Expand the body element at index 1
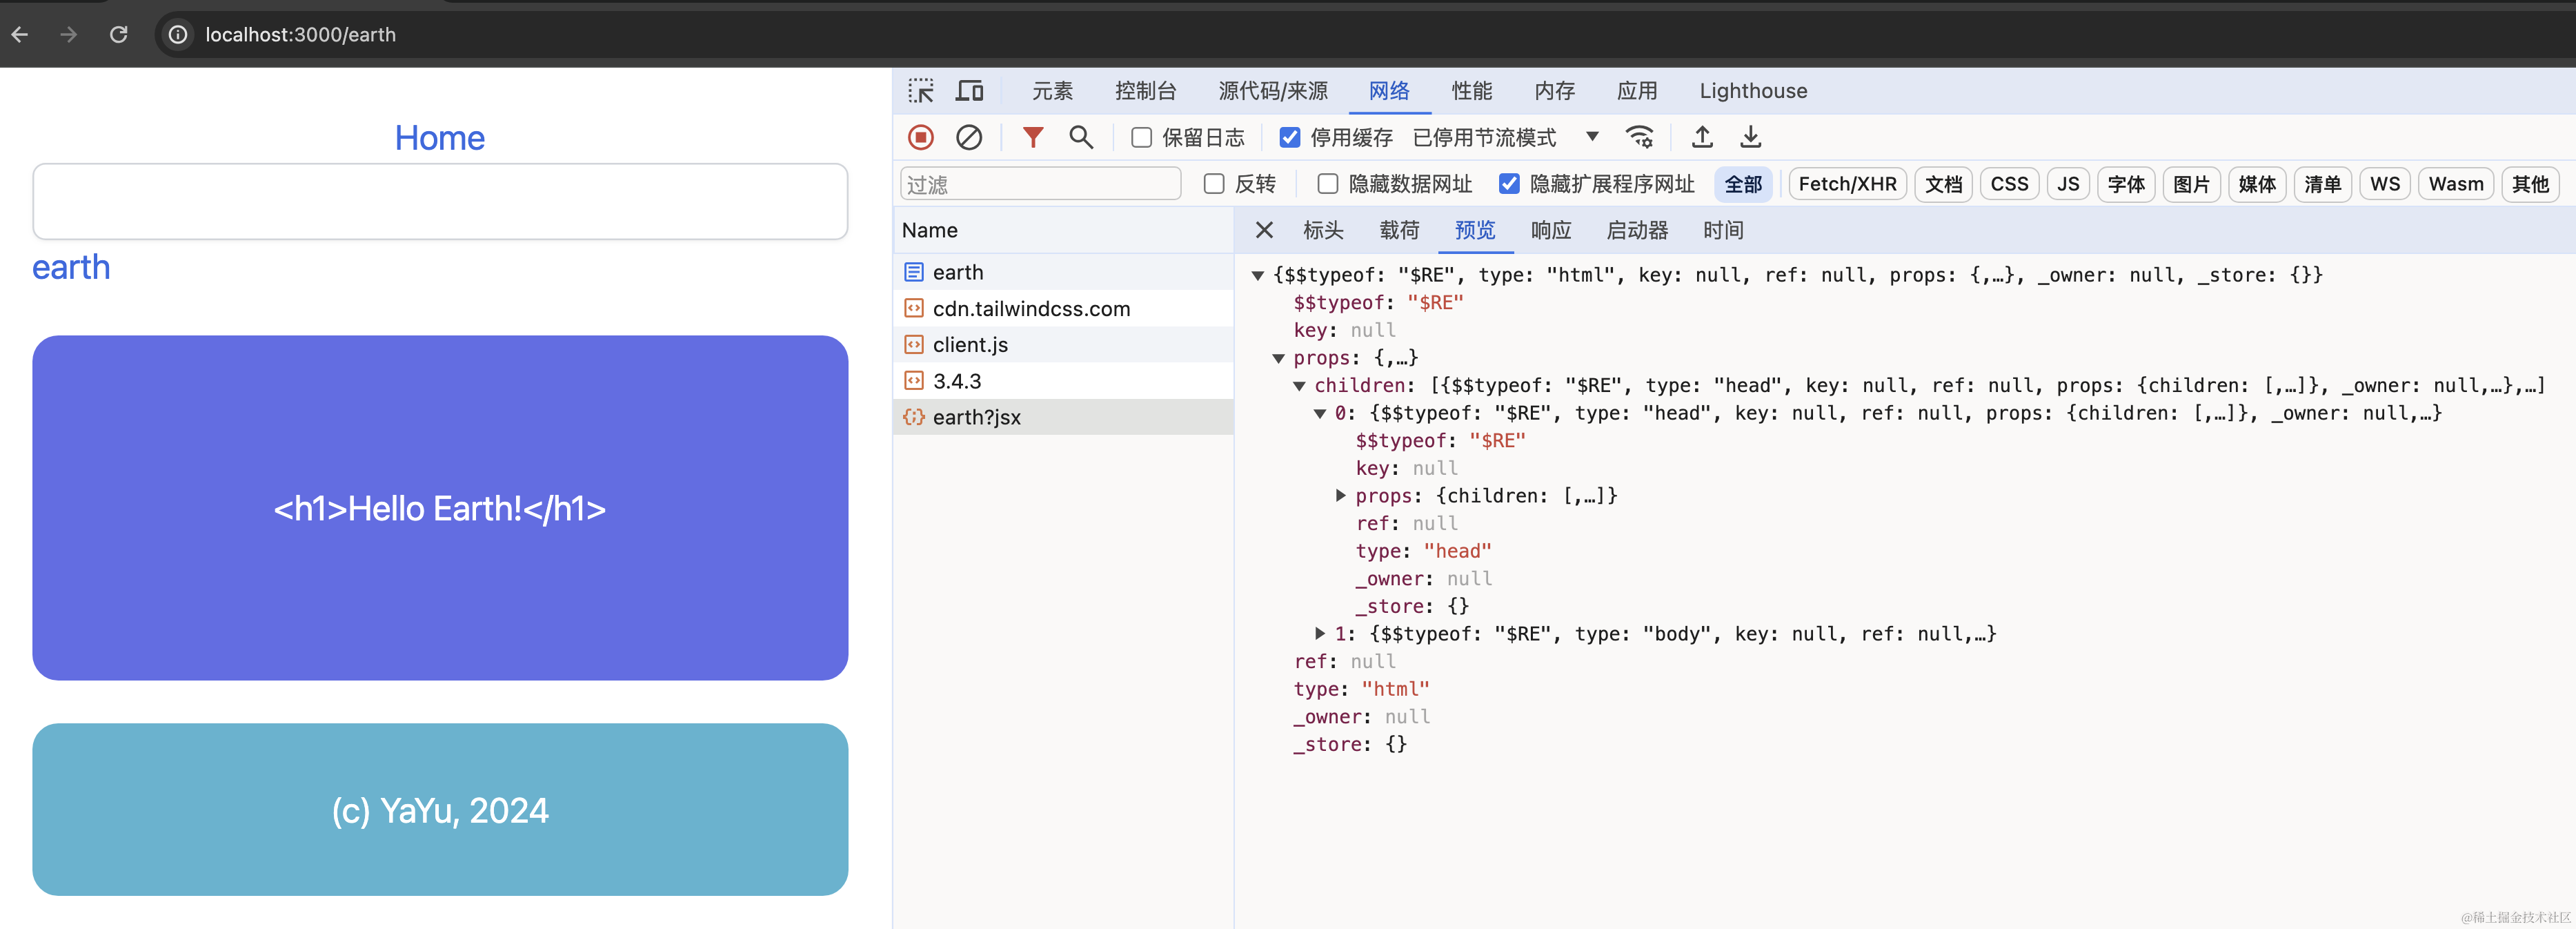 coord(1320,634)
